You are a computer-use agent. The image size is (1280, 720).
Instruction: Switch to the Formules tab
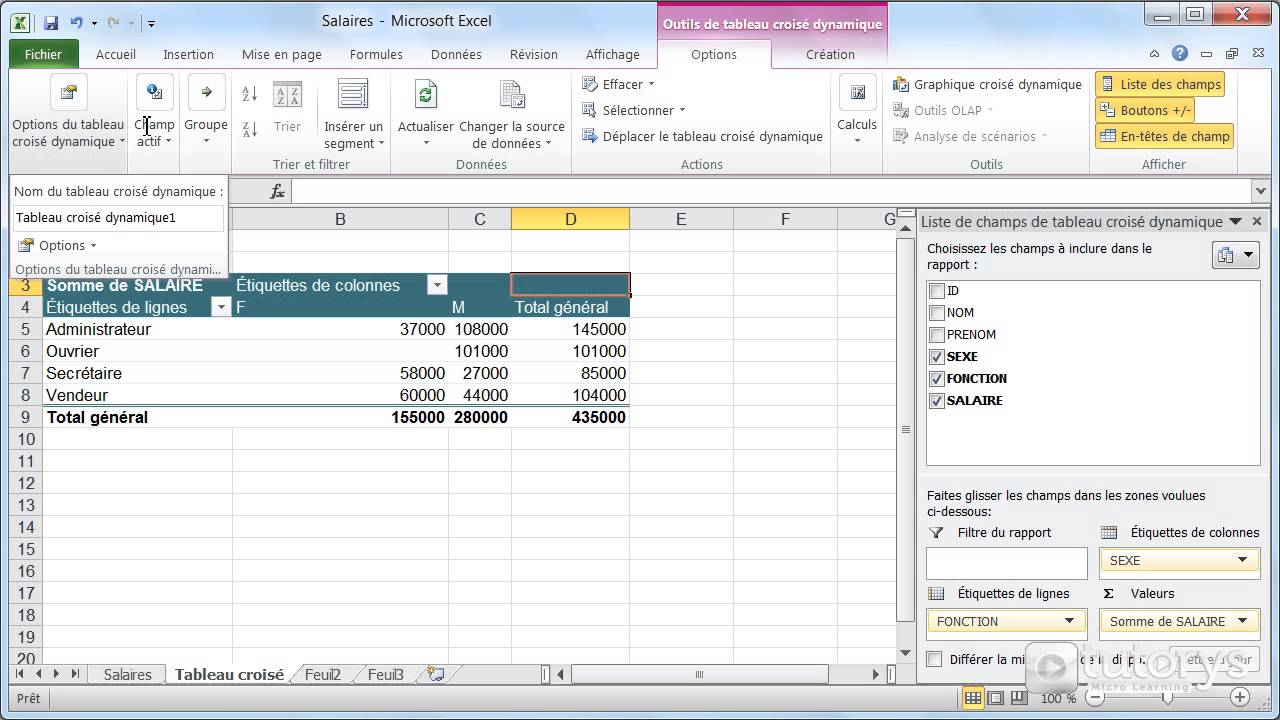(x=376, y=54)
